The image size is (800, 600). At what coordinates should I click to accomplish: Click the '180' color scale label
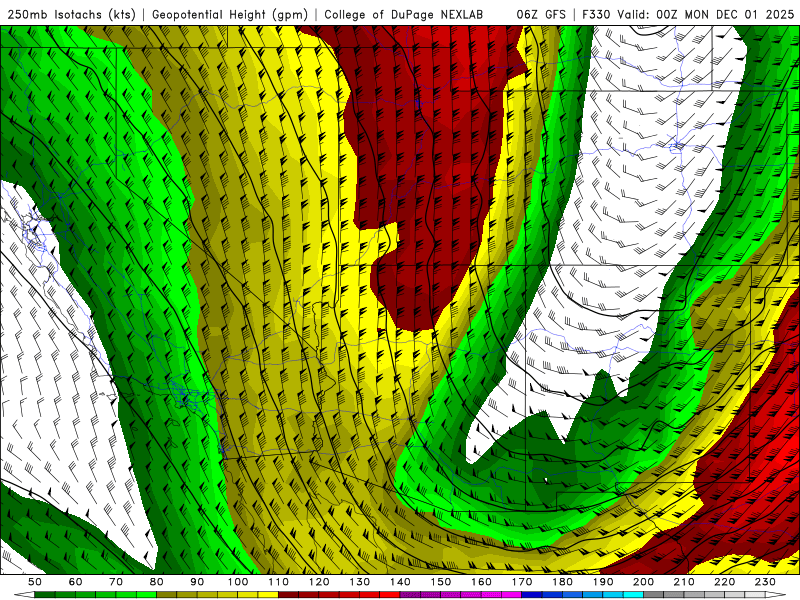tap(562, 582)
